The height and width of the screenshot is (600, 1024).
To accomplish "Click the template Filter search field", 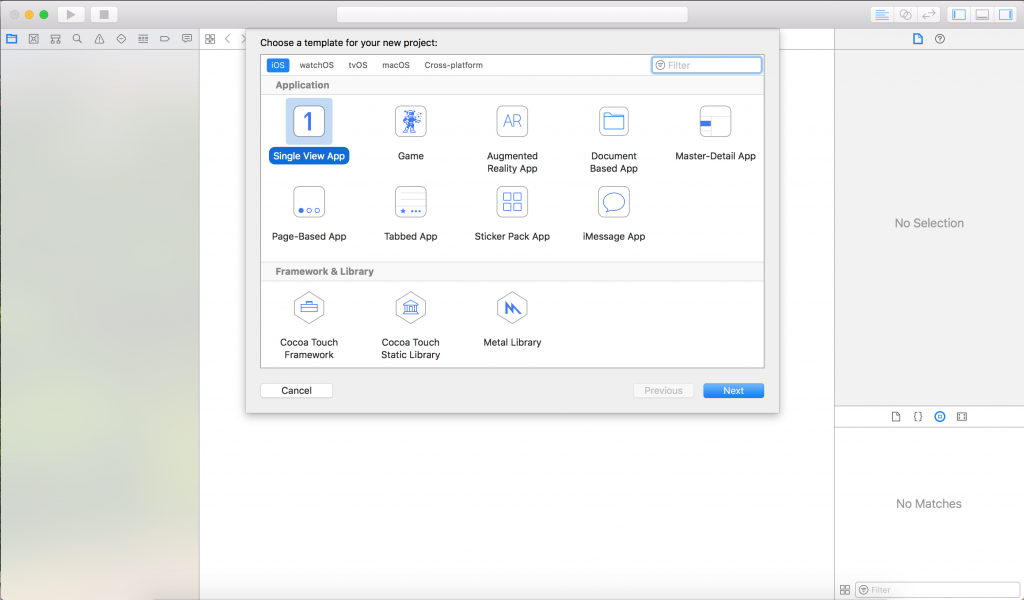I will [707, 64].
